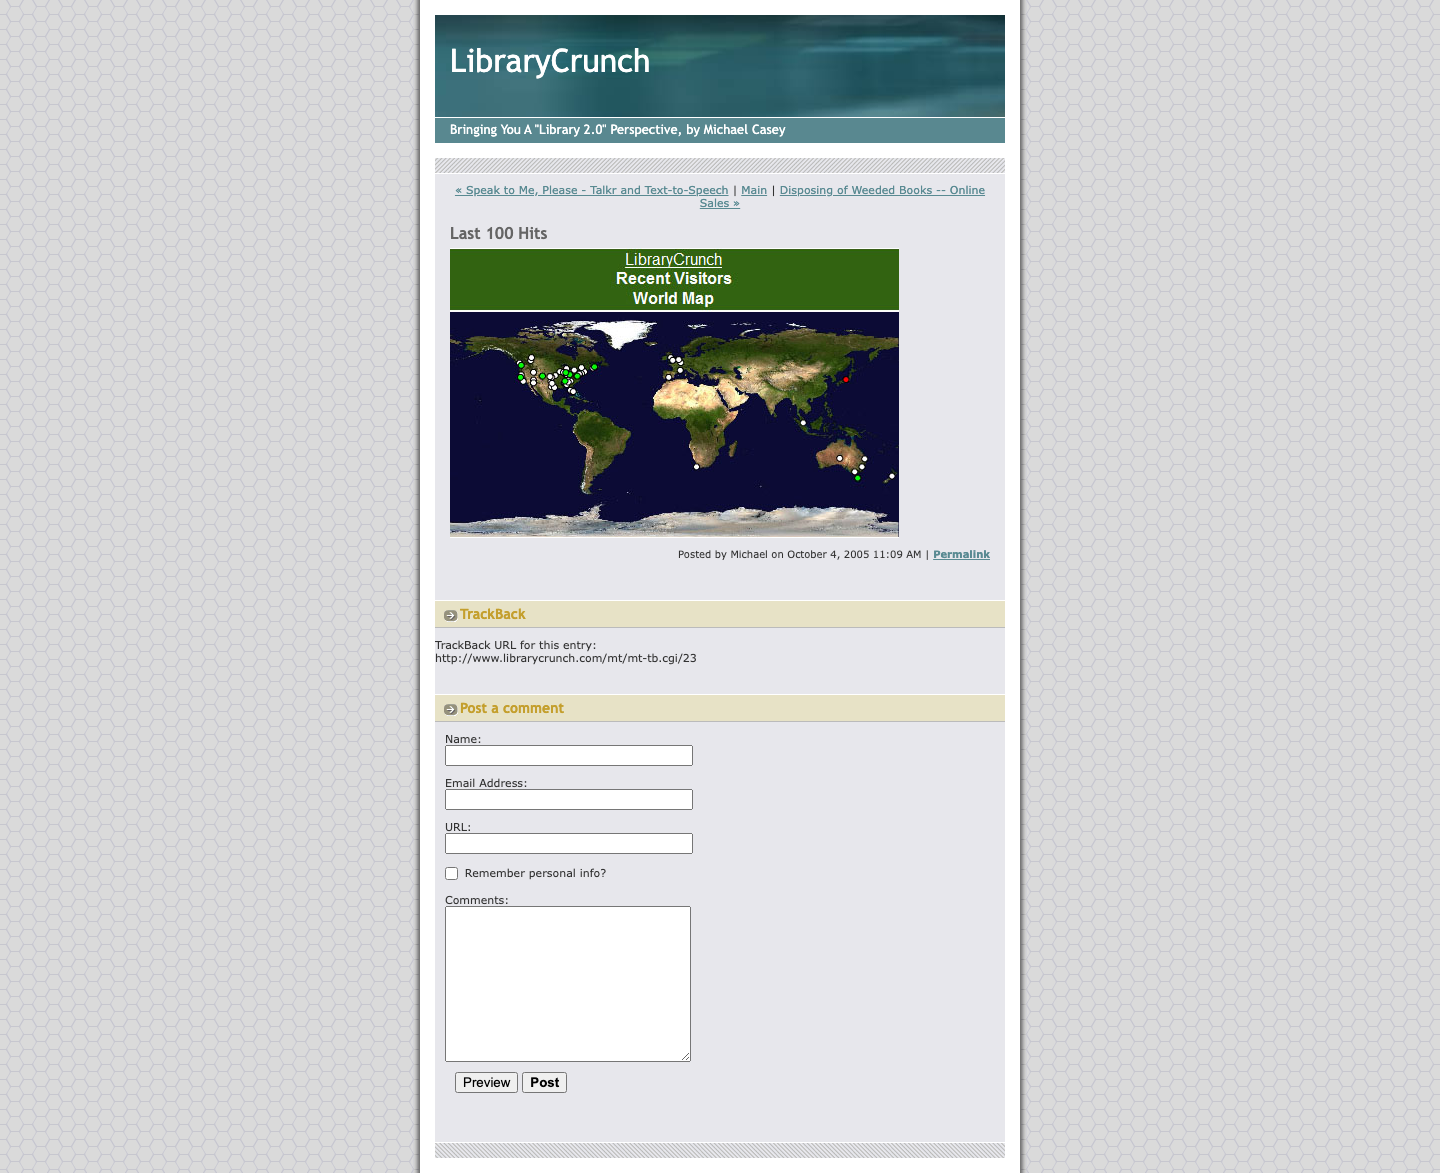Viewport: 1440px width, 1173px height.
Task: Preview the comment
Action: point(486,1083)
